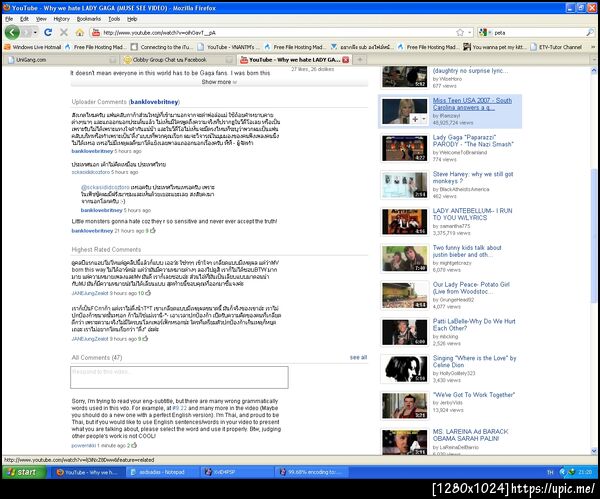Click JANEJungZealot username on first rated comment

pos(90,293)
